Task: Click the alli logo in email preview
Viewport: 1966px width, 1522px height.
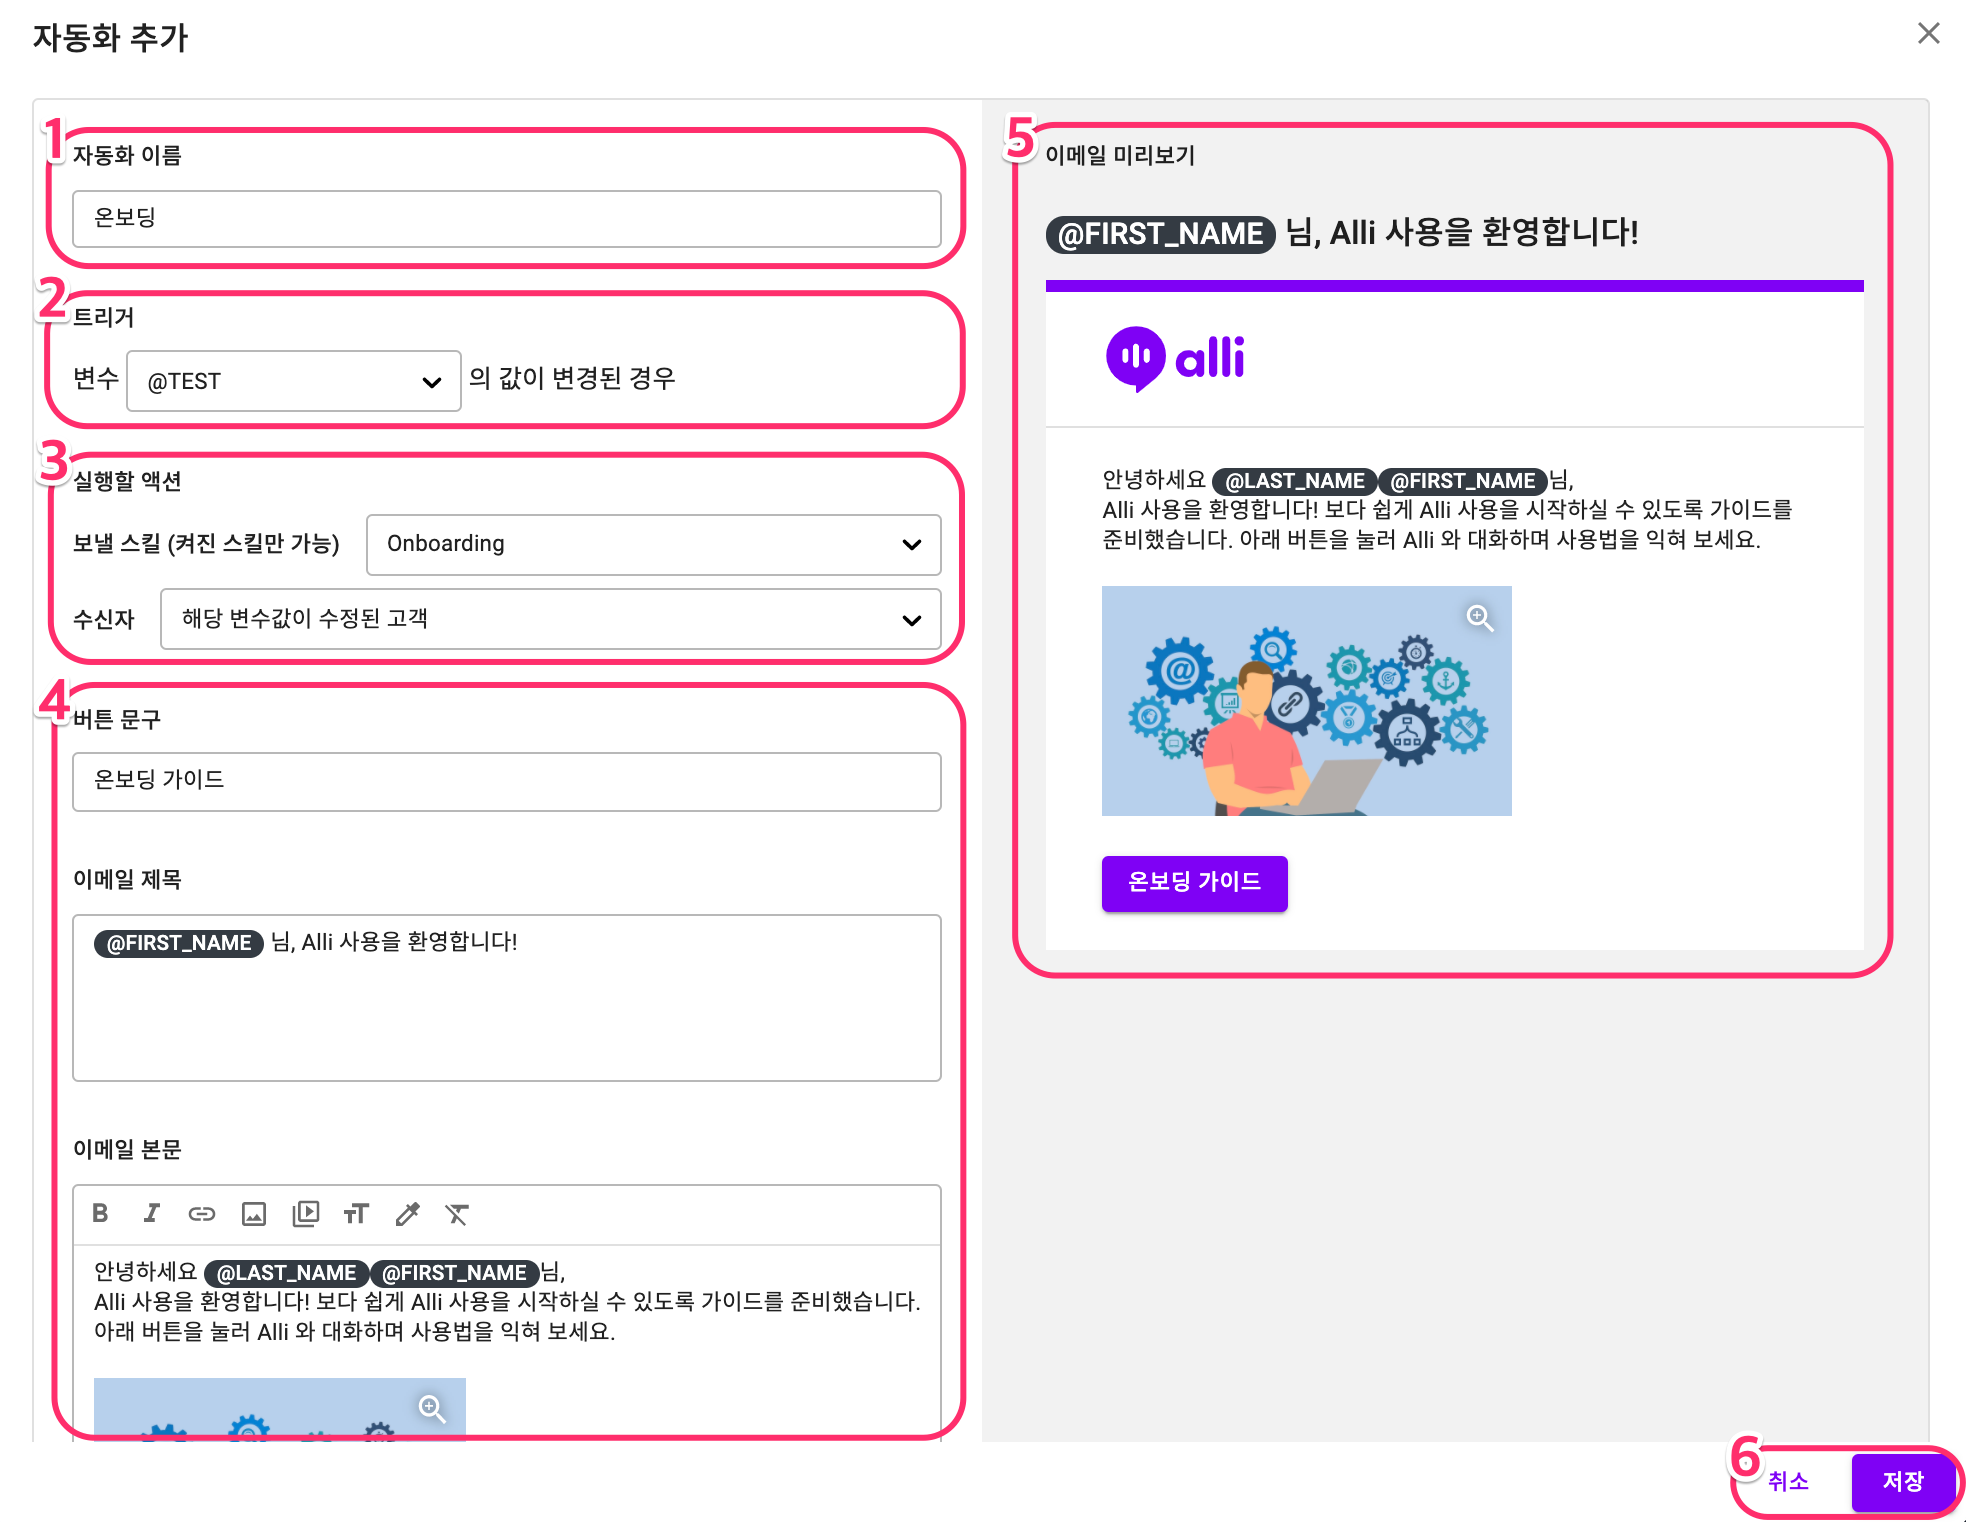Action: [x=1175, y=358]
